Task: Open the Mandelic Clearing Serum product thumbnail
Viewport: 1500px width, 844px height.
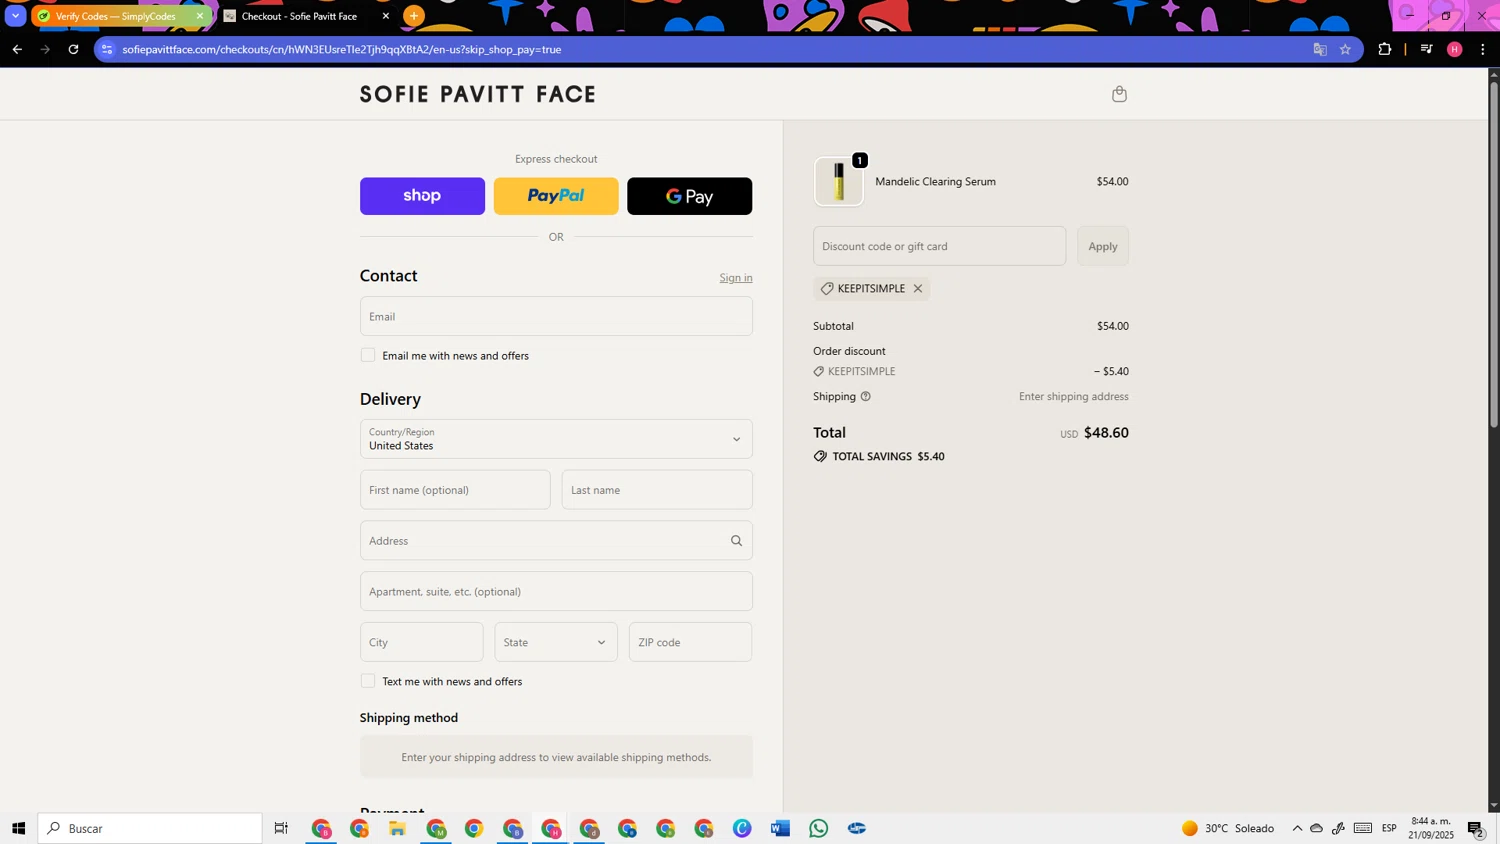Action: pos(839,182)
